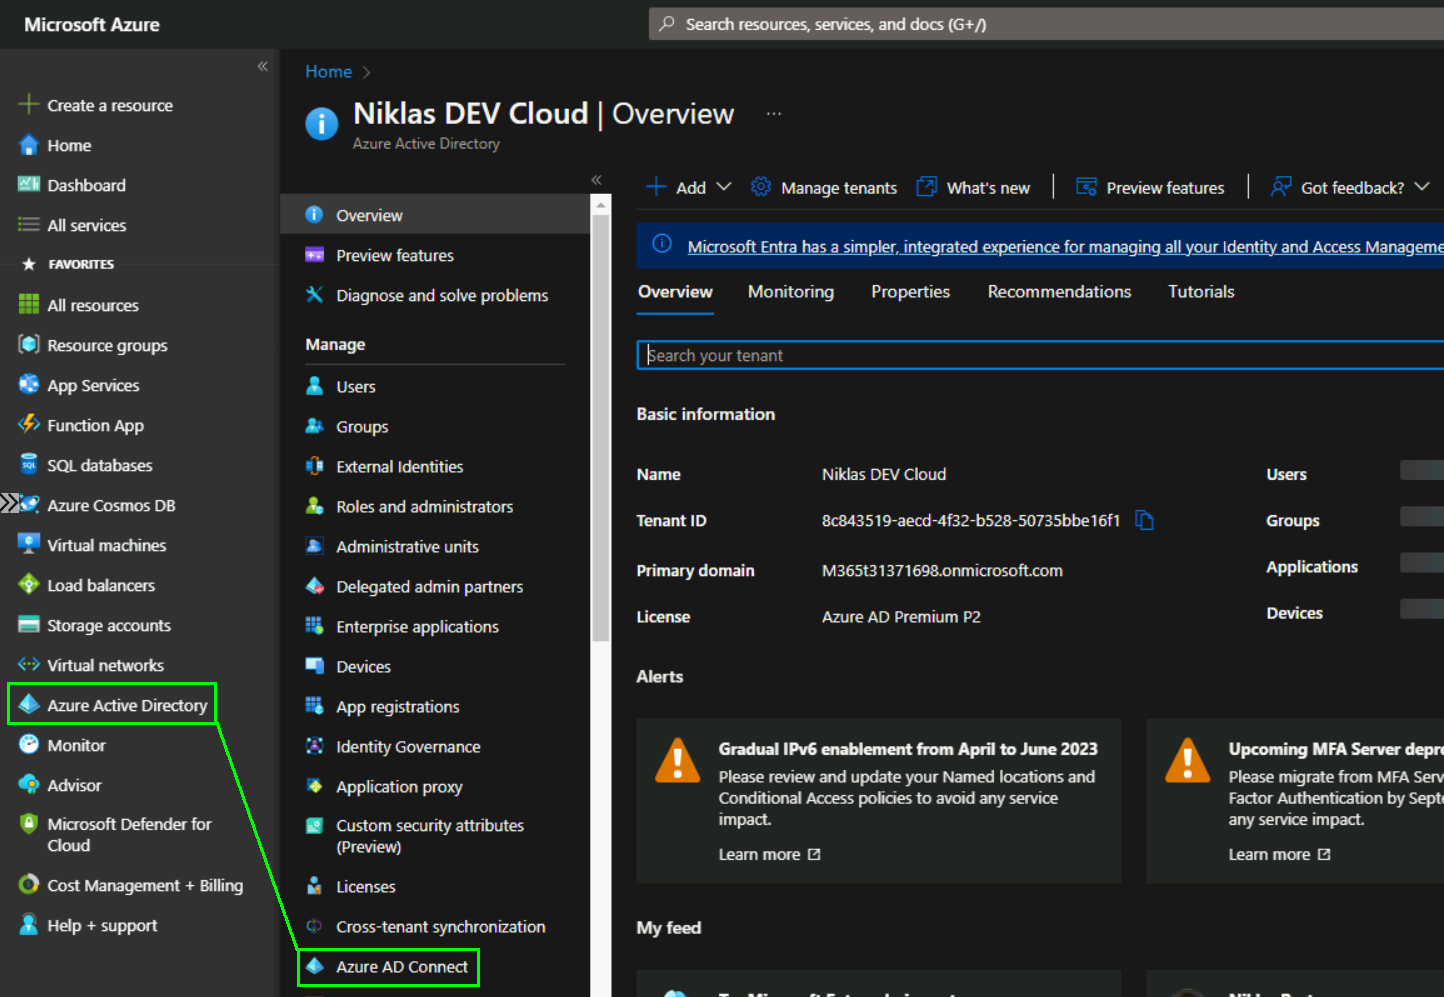Click the Roles and administrators icon
The image size is (1444, 997).
coord(314,506)
